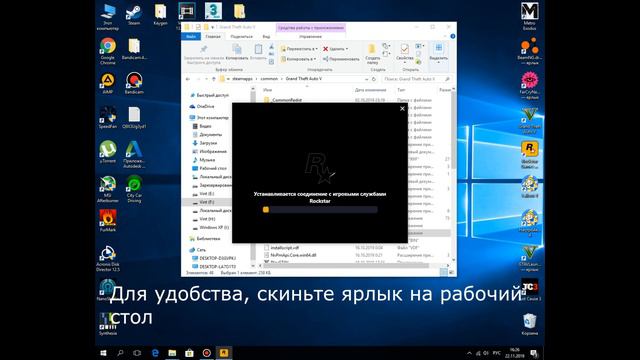
Task: Open FurMark desktop shortcut
Action: coord(108,221)
